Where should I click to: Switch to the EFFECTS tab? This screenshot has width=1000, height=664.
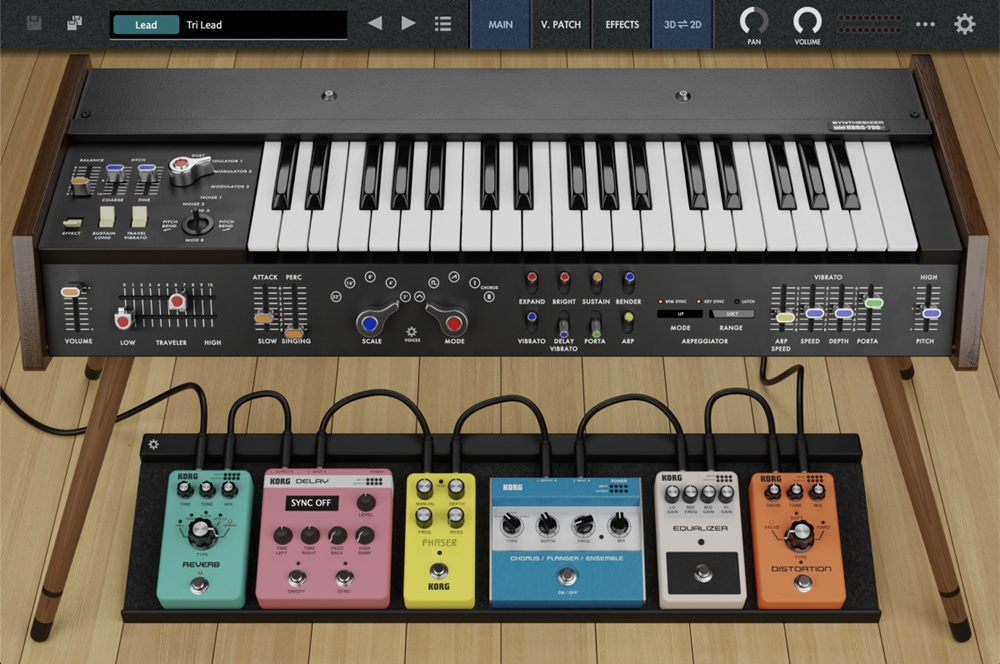coord(621,23)
